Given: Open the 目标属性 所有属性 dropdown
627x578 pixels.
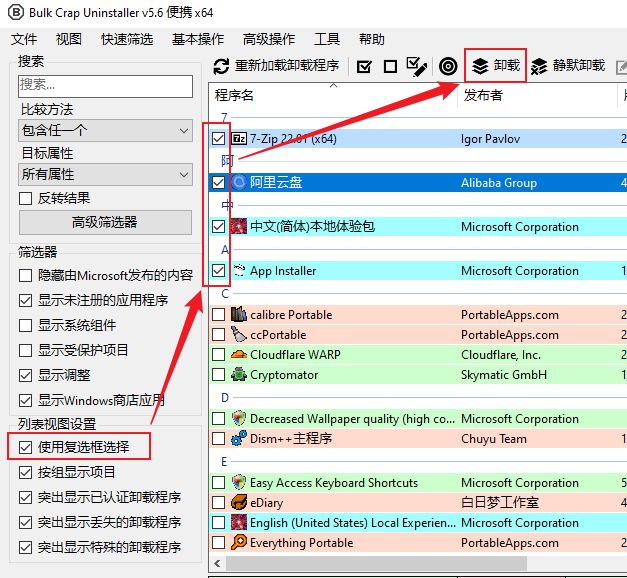Looking at the screenshot, I should pyautogui.click(x=105, y=174).
